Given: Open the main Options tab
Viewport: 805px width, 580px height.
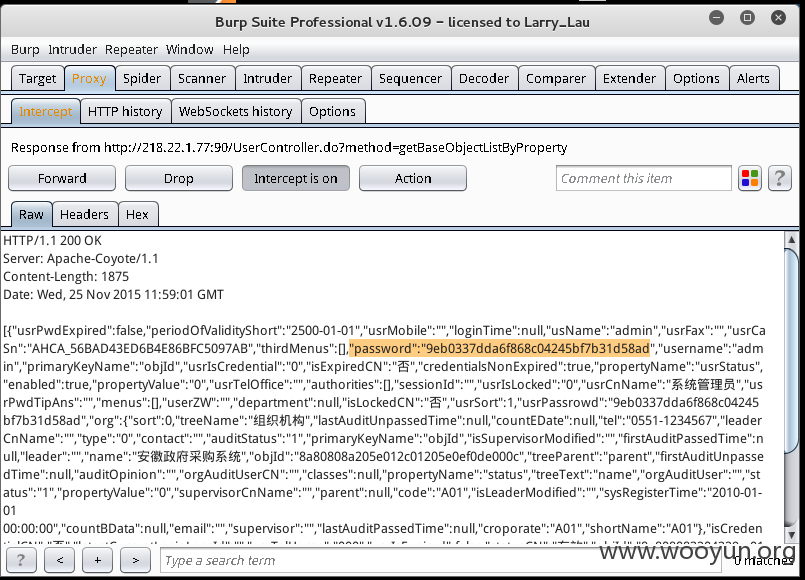Looking at the screenshot, I should coord(697,79).
